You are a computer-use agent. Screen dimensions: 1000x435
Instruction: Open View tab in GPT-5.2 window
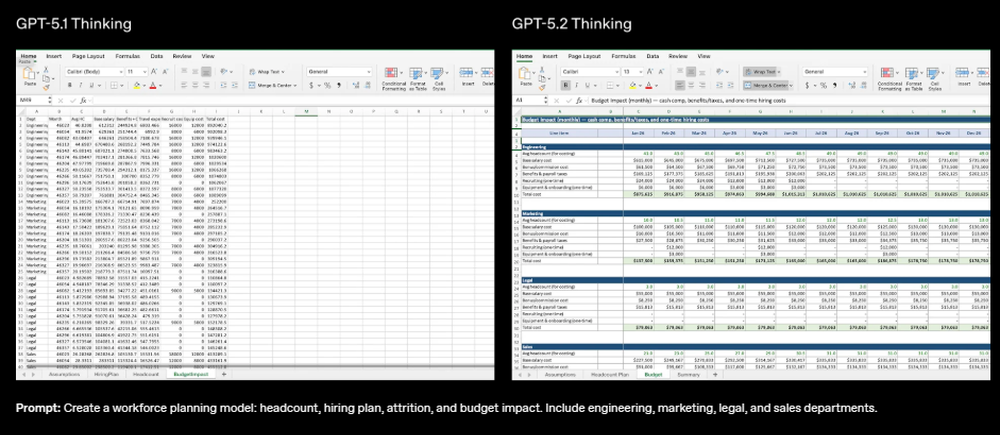tap(703, 56)
